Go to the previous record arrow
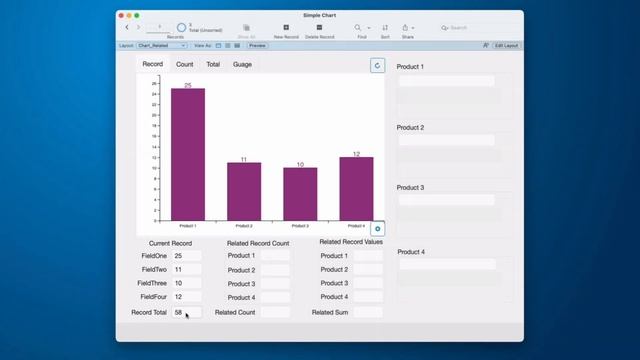 tap(127, 27)
